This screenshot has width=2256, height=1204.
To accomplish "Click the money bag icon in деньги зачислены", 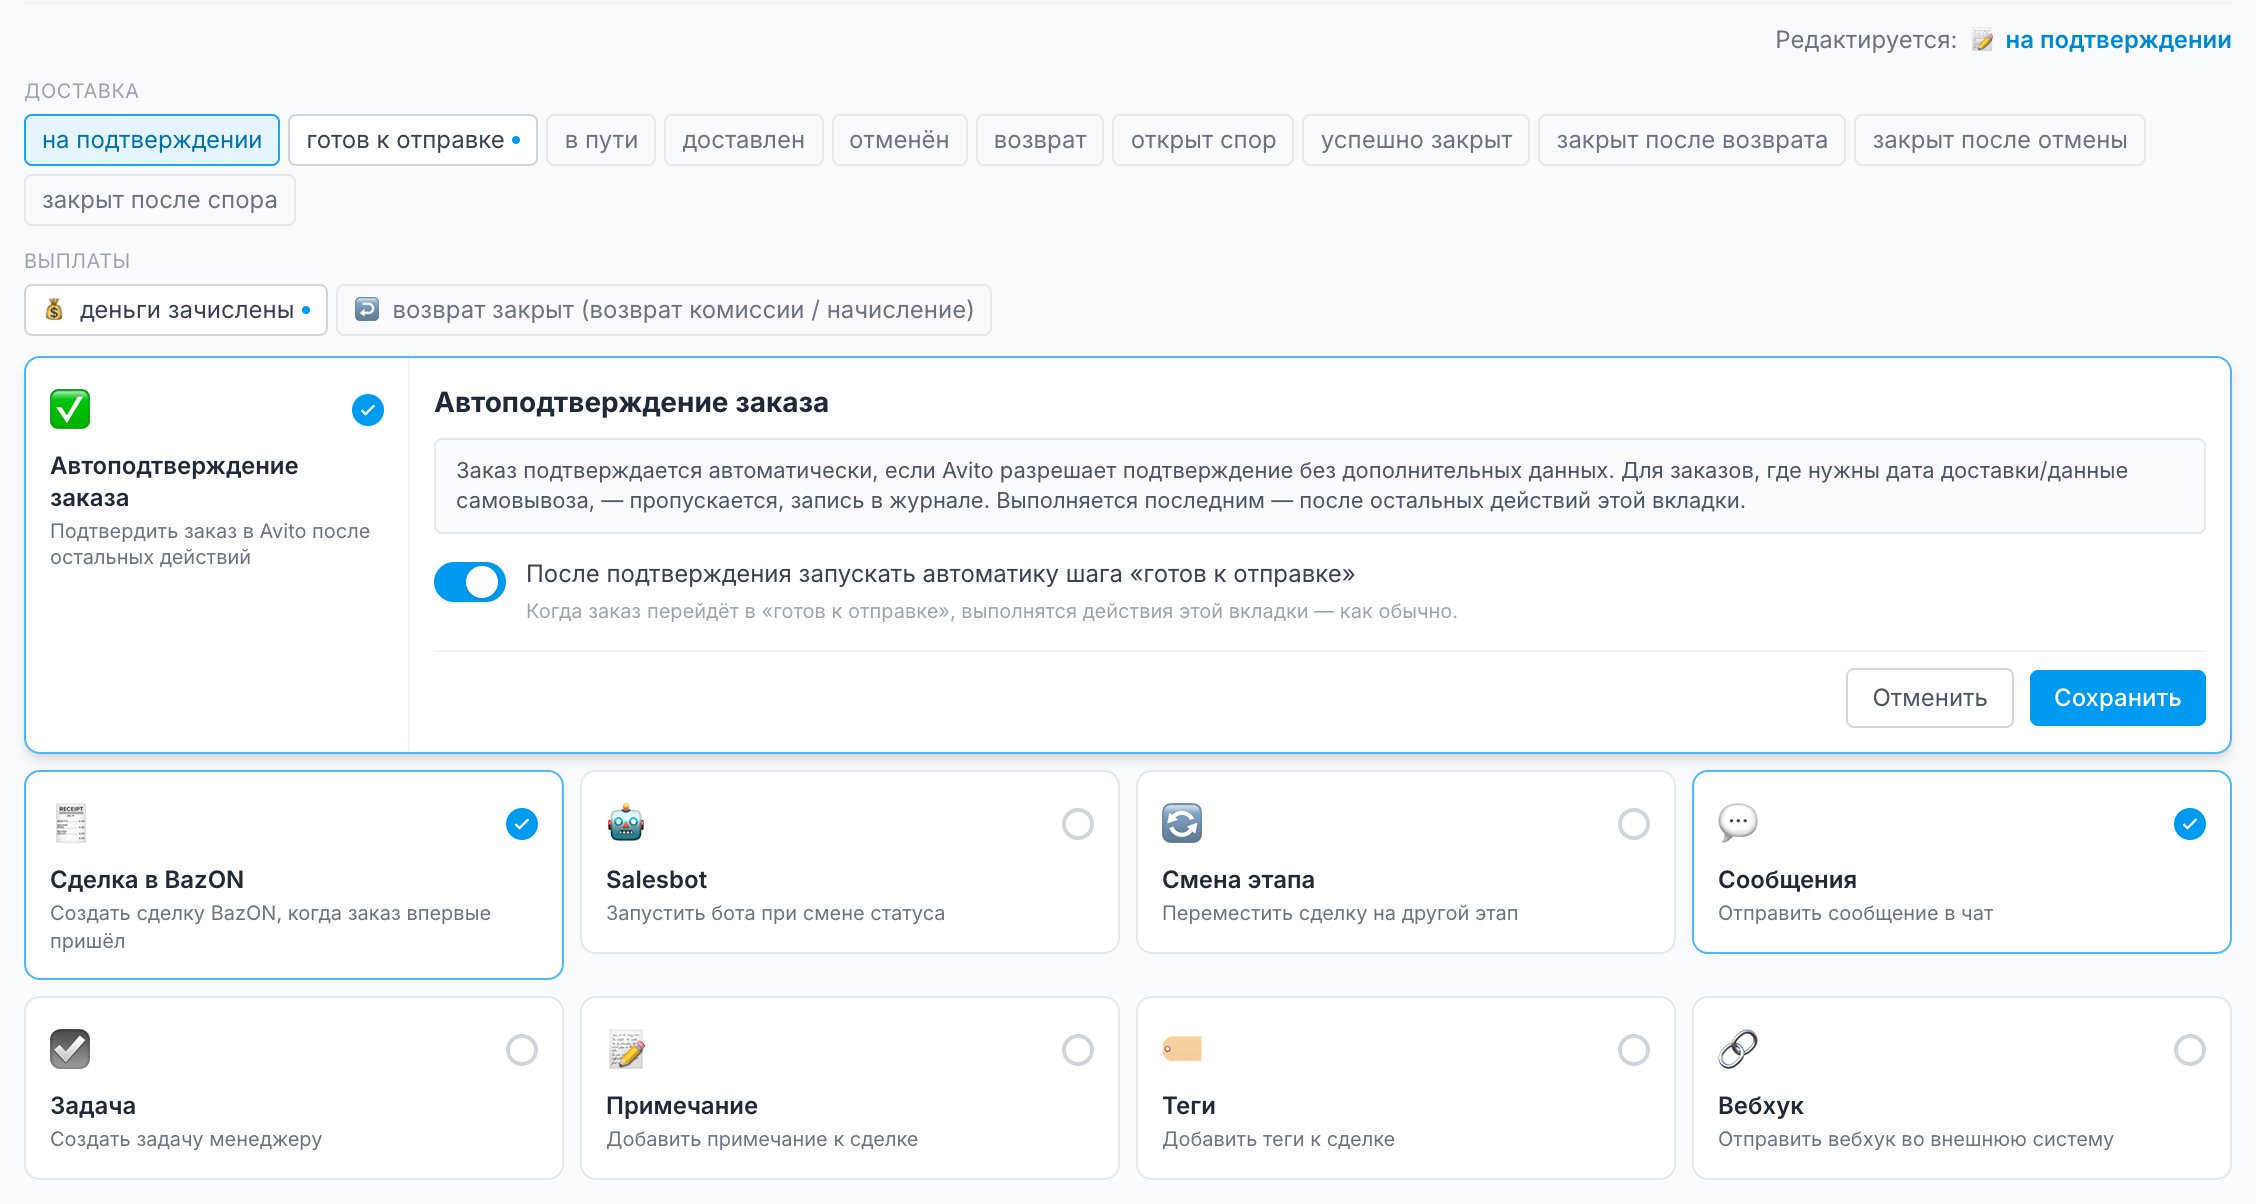I will click(x=55, y=310).
